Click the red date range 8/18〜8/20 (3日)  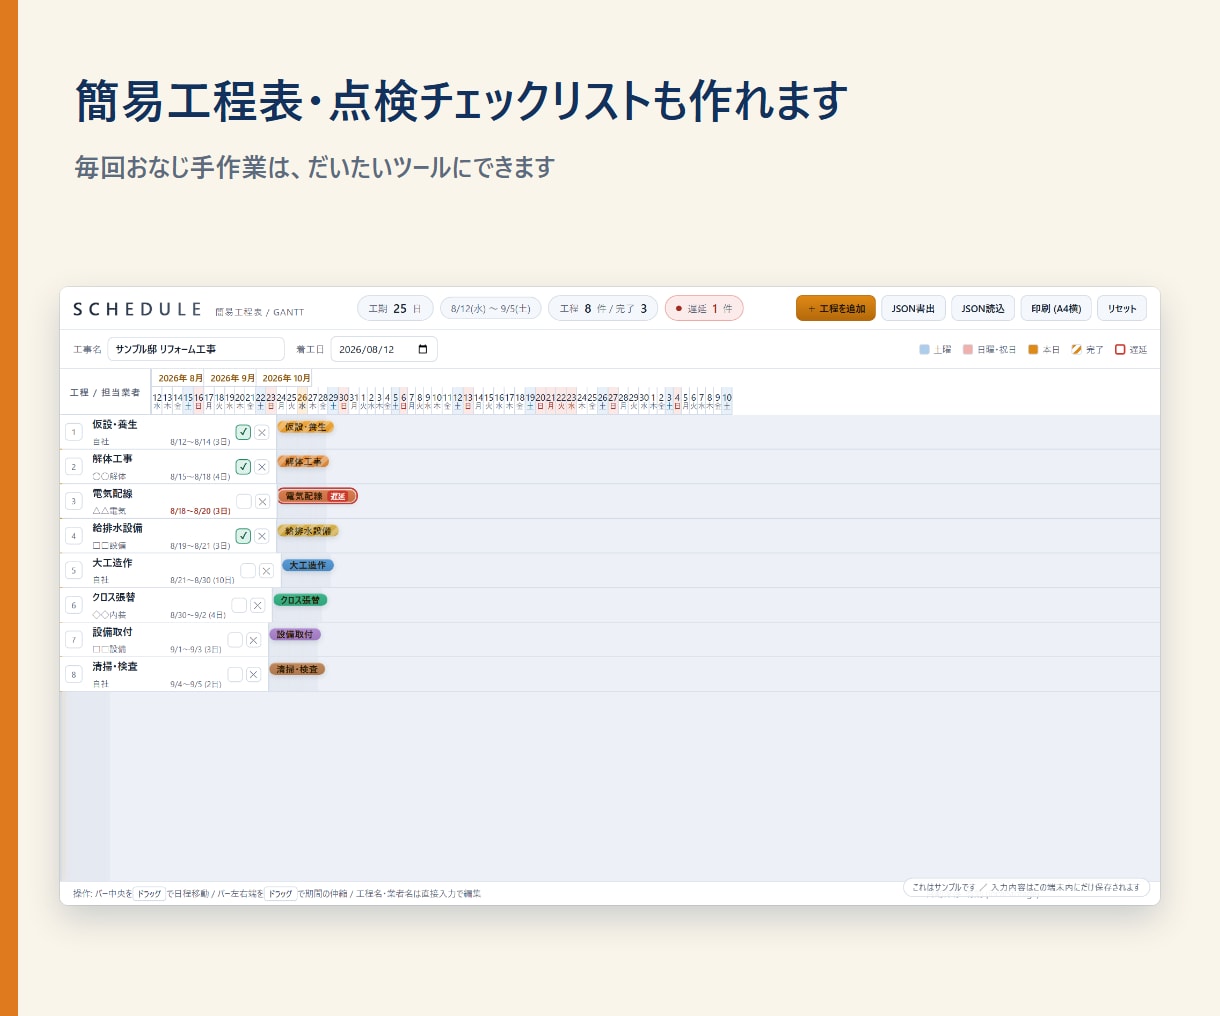coord(200,511)
